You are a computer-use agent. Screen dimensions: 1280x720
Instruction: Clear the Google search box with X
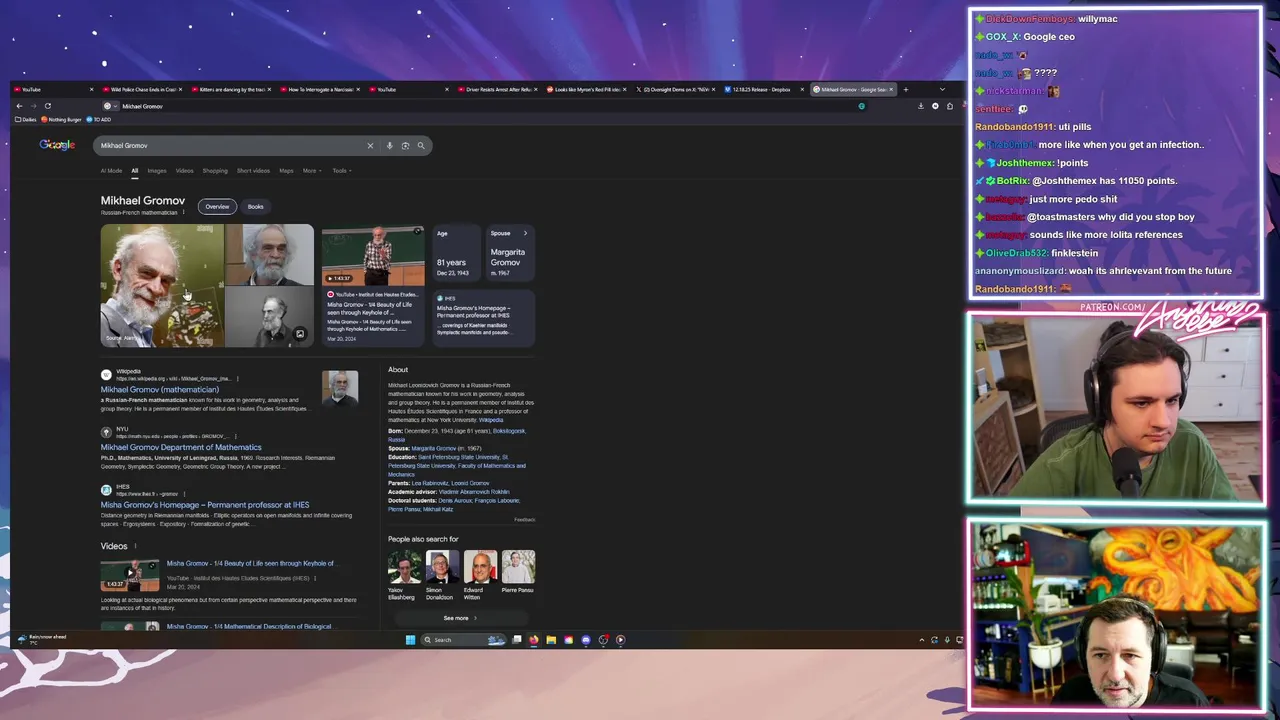tap(370, 146)
